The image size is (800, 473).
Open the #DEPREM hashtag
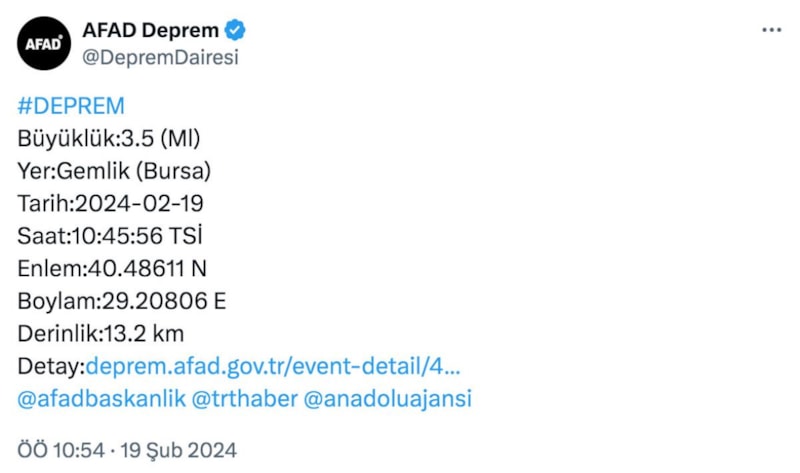click(71, 107)
